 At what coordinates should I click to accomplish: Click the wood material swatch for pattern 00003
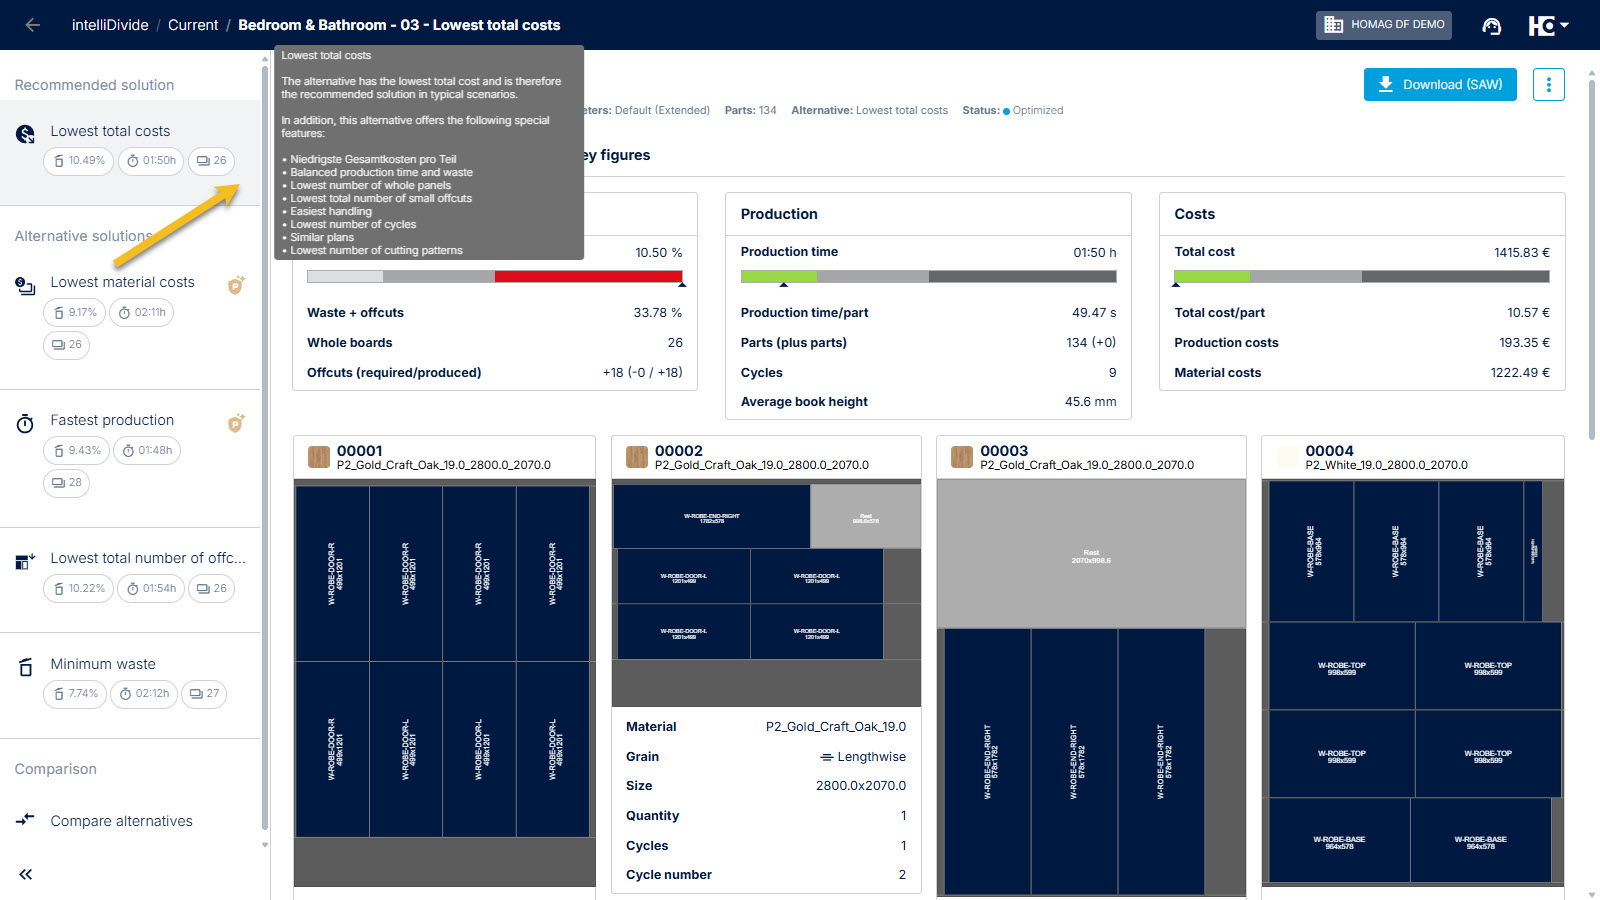[x=962, y=458]
